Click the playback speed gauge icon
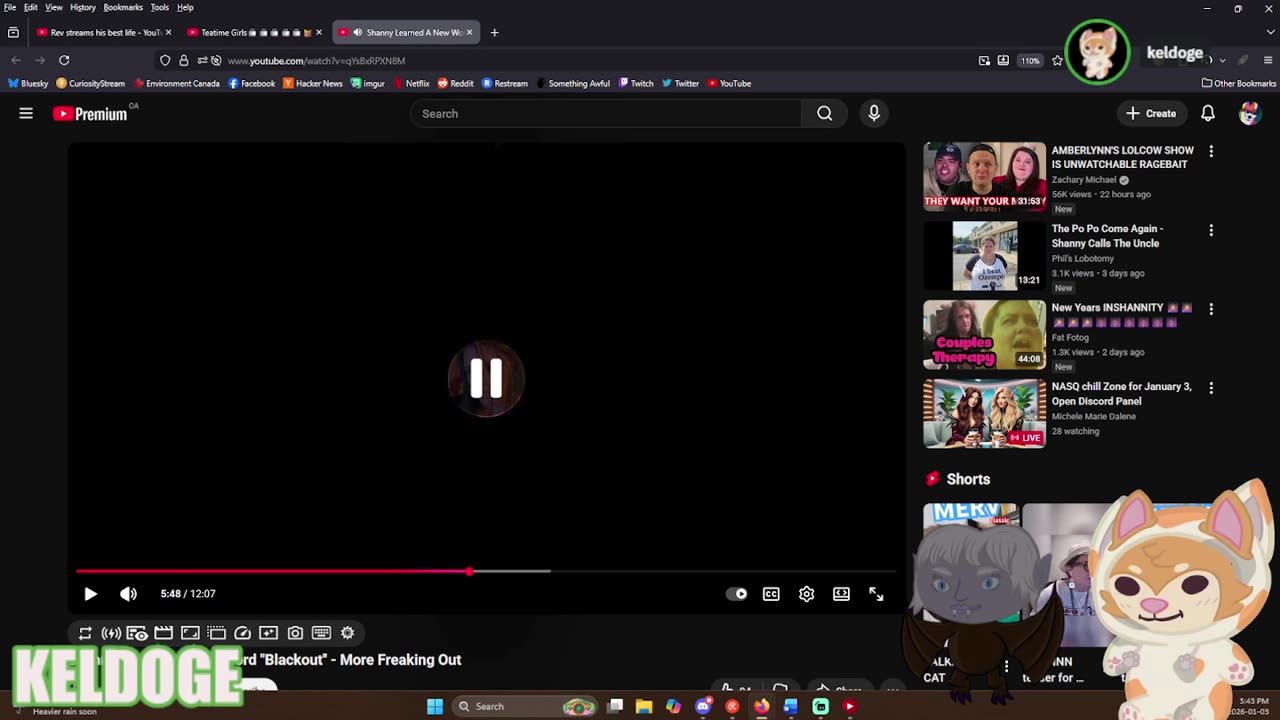 pyautogui.click(x=242, y=633)
